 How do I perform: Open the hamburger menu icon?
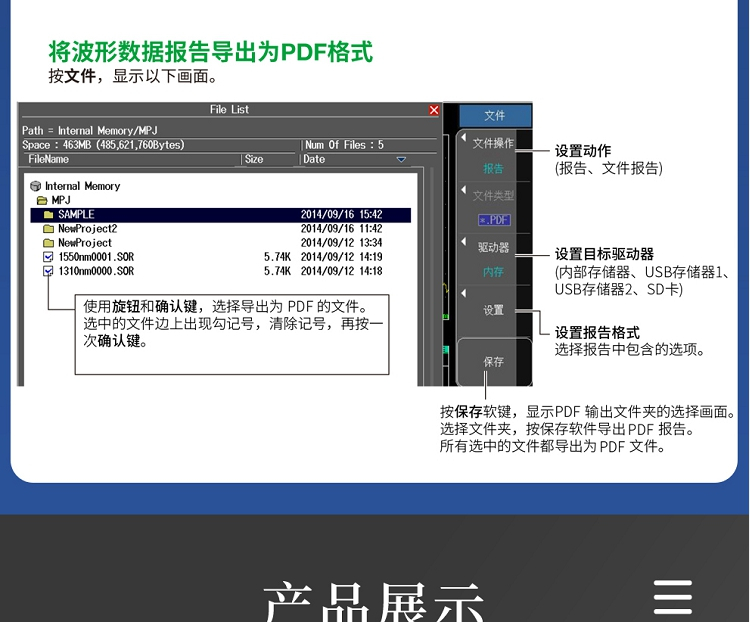click(673, 597)
